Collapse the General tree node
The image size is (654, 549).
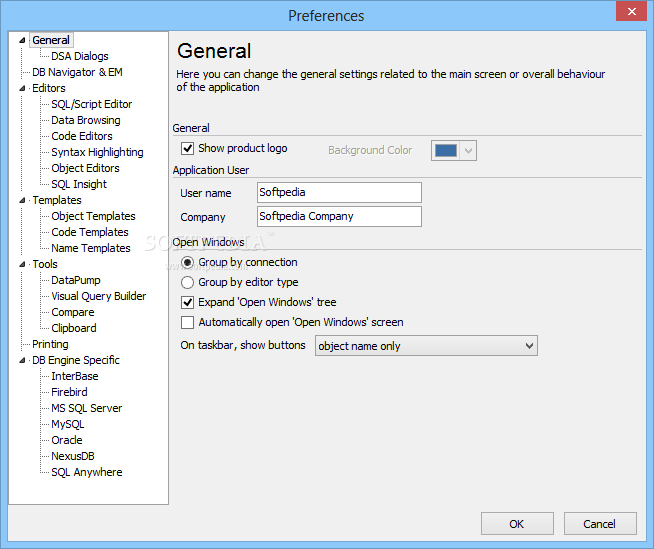pyautogui.click(x=22, y=40)
